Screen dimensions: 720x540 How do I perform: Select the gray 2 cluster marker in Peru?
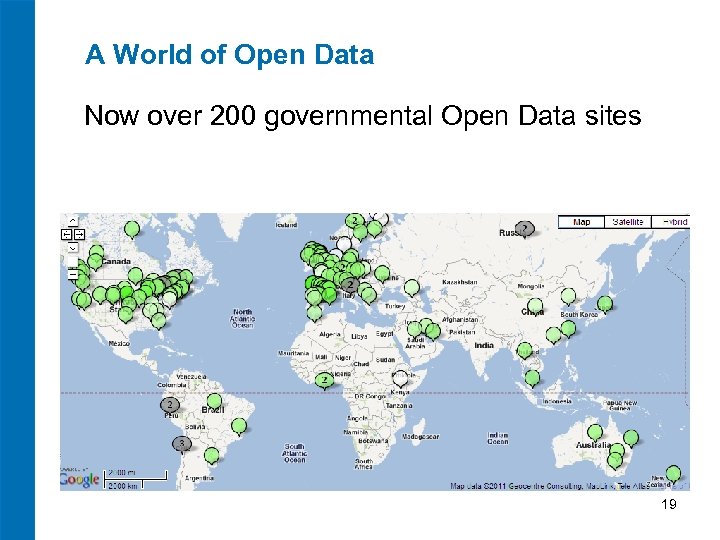169,405
